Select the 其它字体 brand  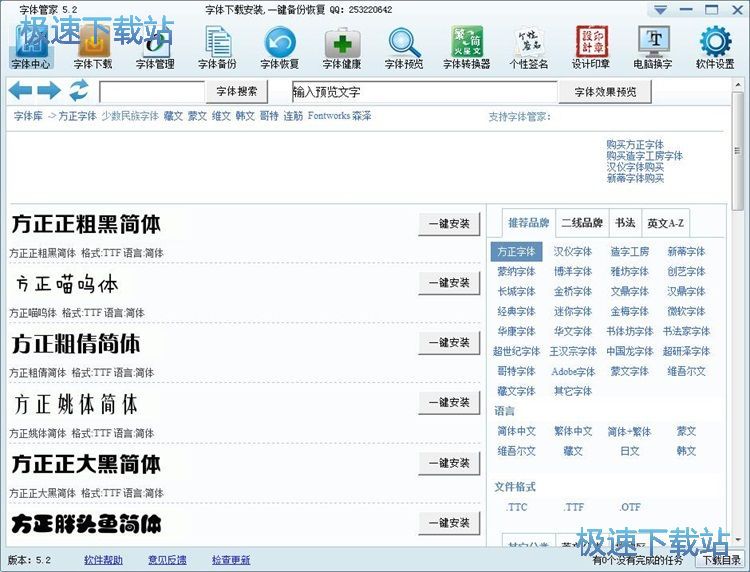pos(573,391)
